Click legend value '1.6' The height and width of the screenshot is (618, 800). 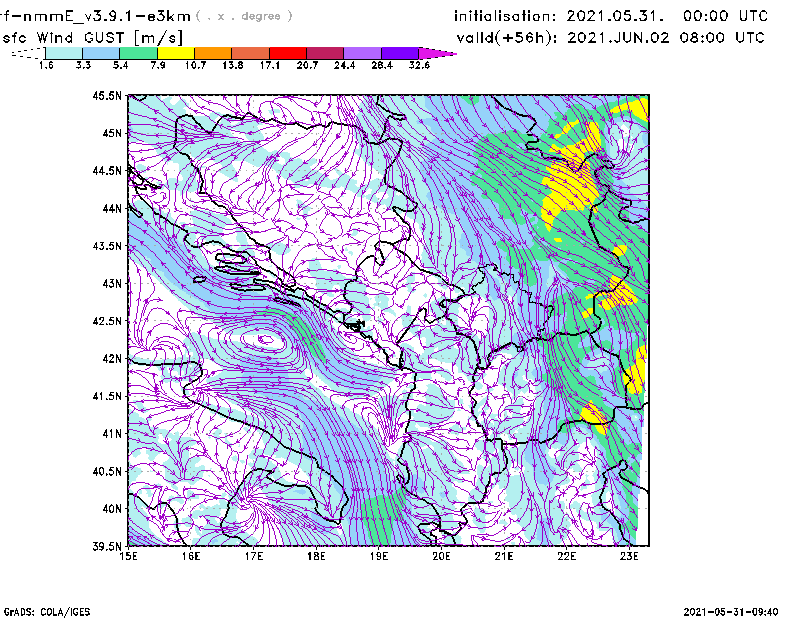point(46,65)
